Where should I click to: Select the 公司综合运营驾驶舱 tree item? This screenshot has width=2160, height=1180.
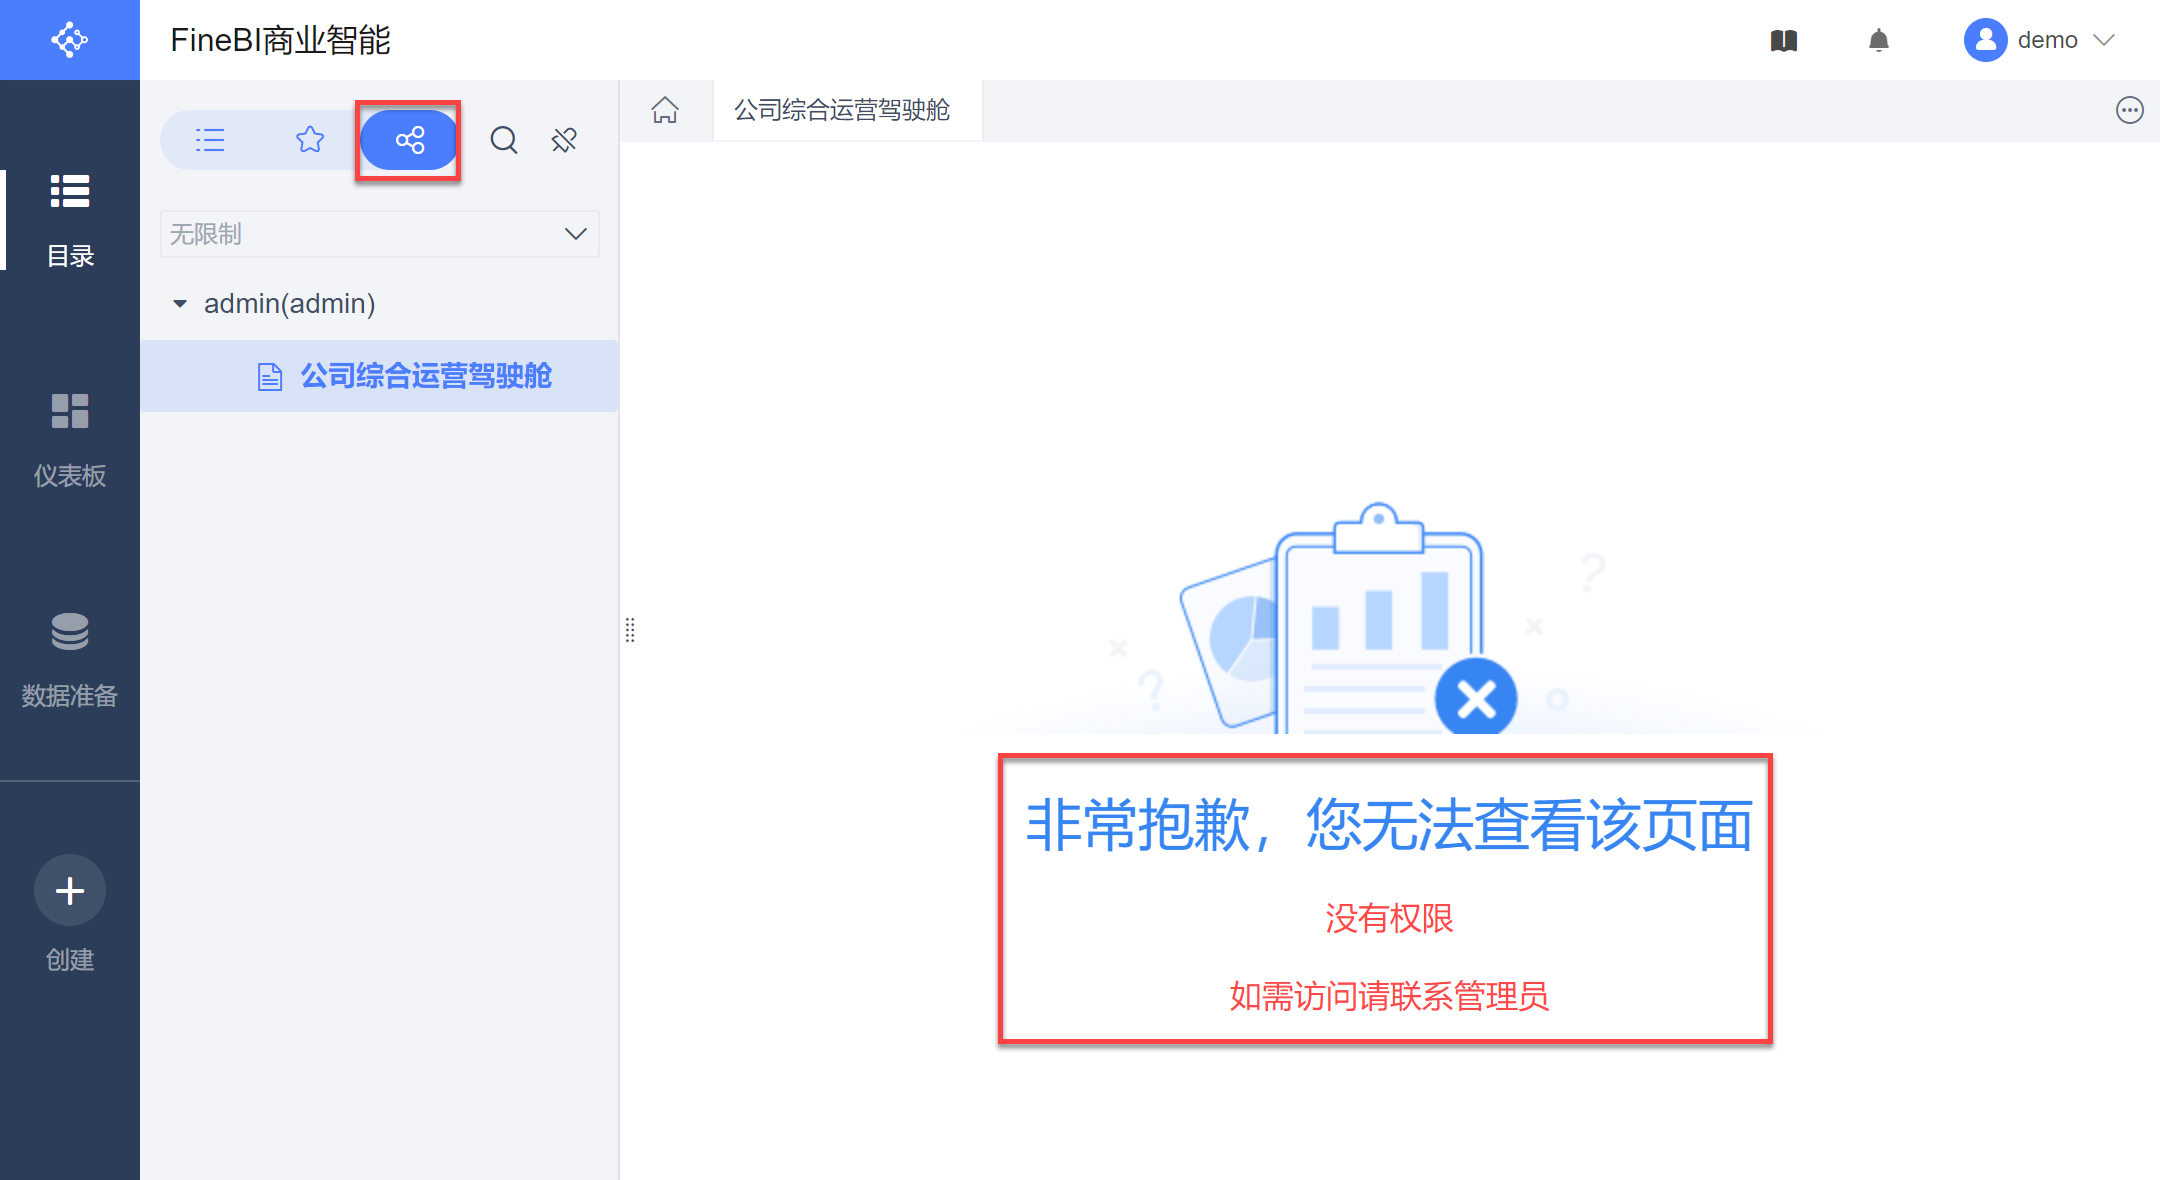(x=425, y=376)
